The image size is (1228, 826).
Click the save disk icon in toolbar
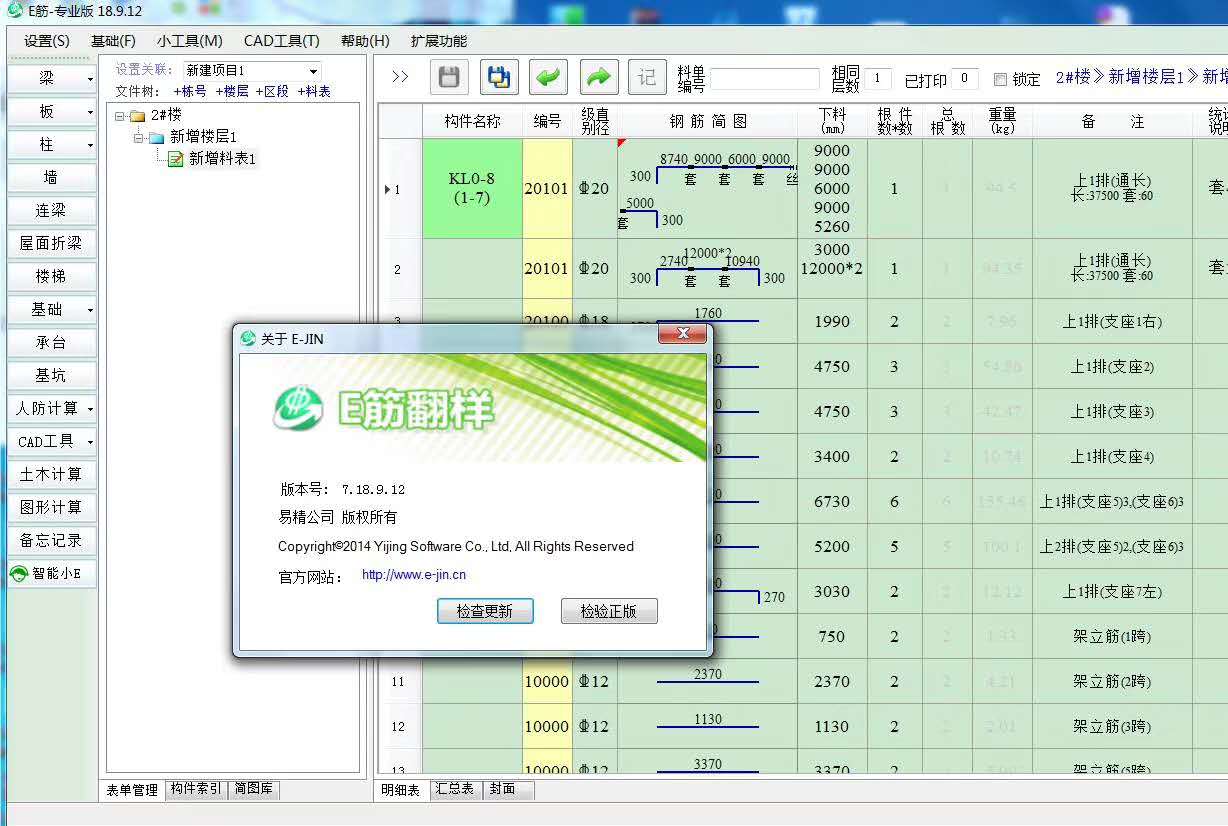coord(449,77)
